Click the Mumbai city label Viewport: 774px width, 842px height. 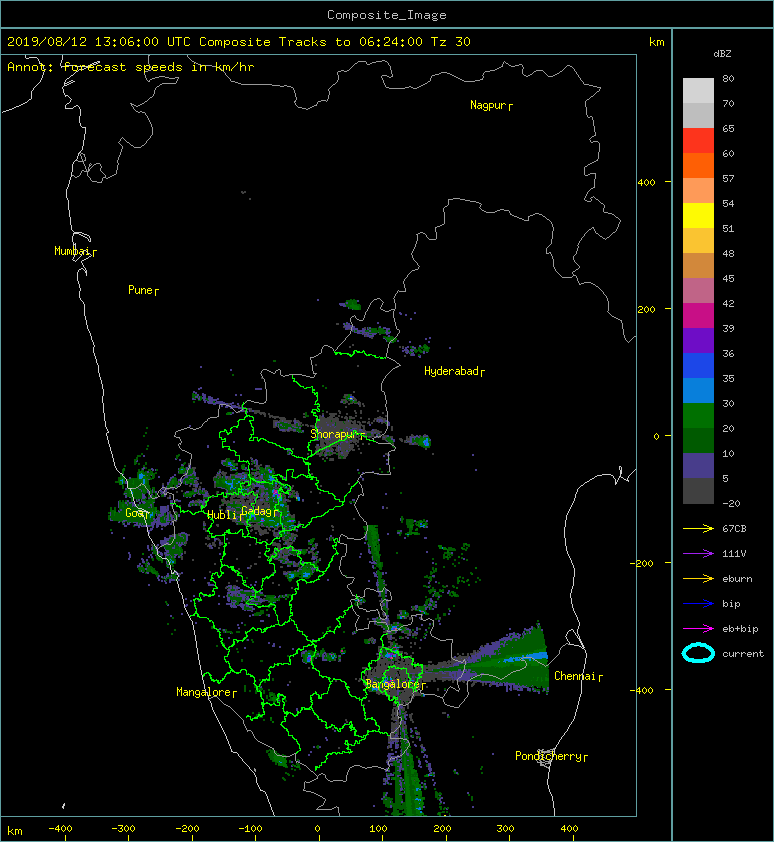coord(72,251)
